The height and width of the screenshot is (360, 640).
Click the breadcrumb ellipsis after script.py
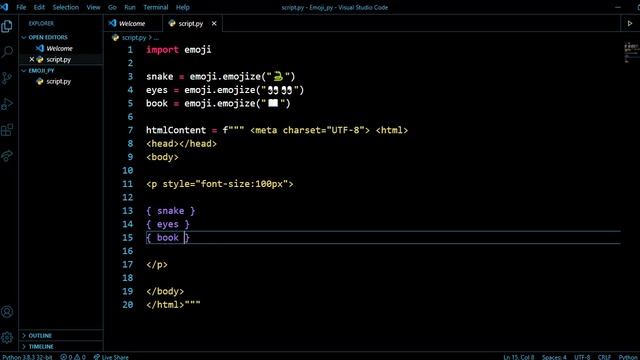pyautogui.click(x=156, y=38)
